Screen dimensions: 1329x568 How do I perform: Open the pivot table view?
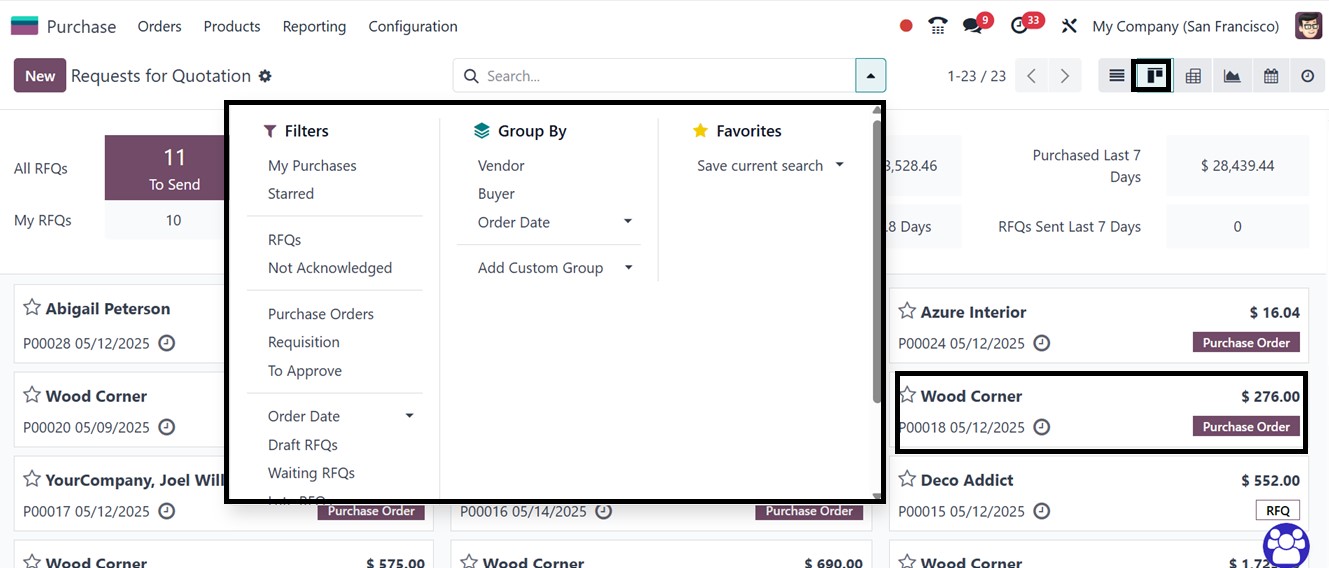[x=1193, y=76]
